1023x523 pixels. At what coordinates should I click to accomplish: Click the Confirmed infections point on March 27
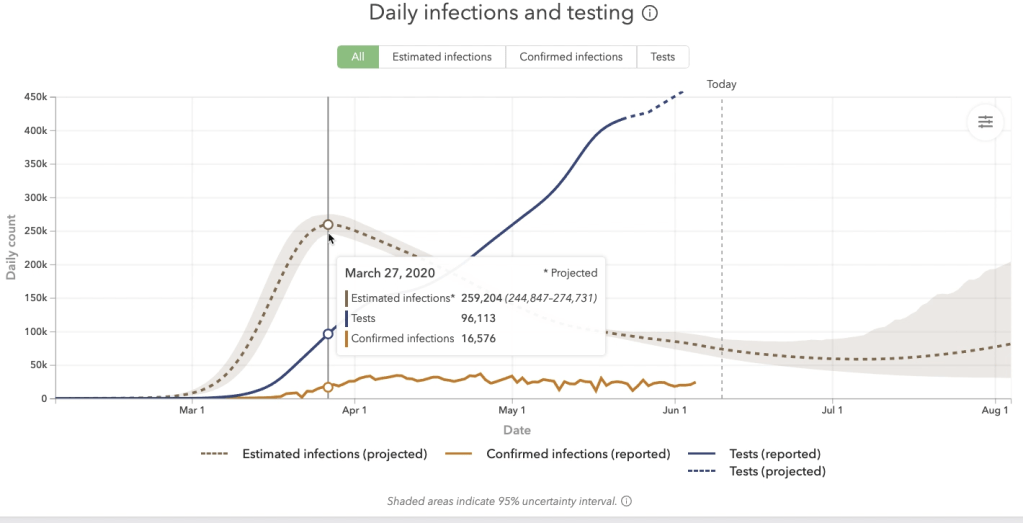328,387
